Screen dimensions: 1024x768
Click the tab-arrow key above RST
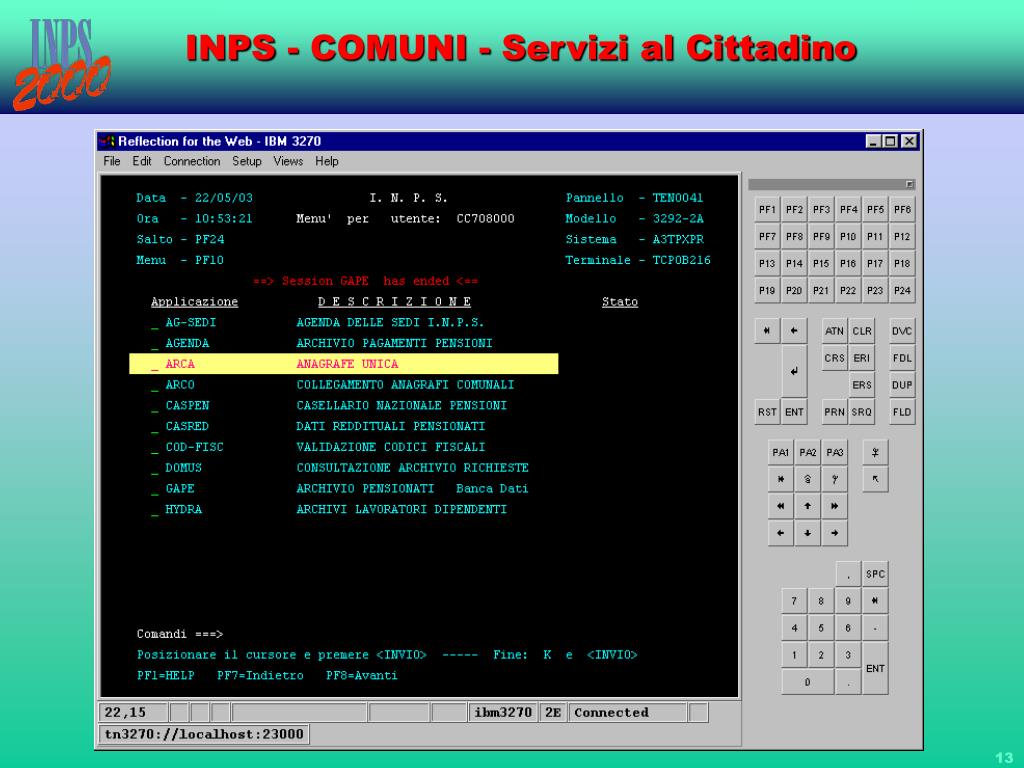767,331
